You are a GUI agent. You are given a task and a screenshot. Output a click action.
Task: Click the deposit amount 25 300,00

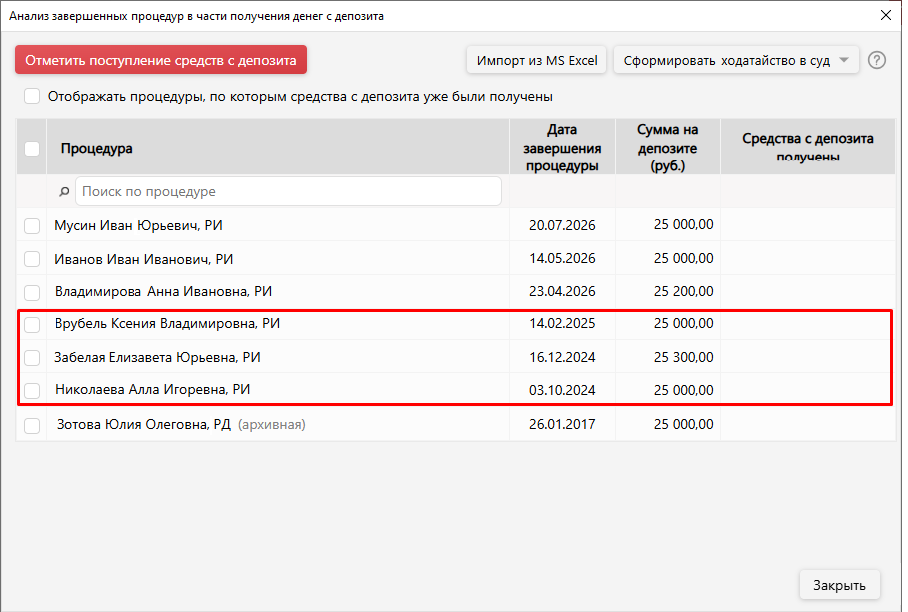(x=683, y=357)
